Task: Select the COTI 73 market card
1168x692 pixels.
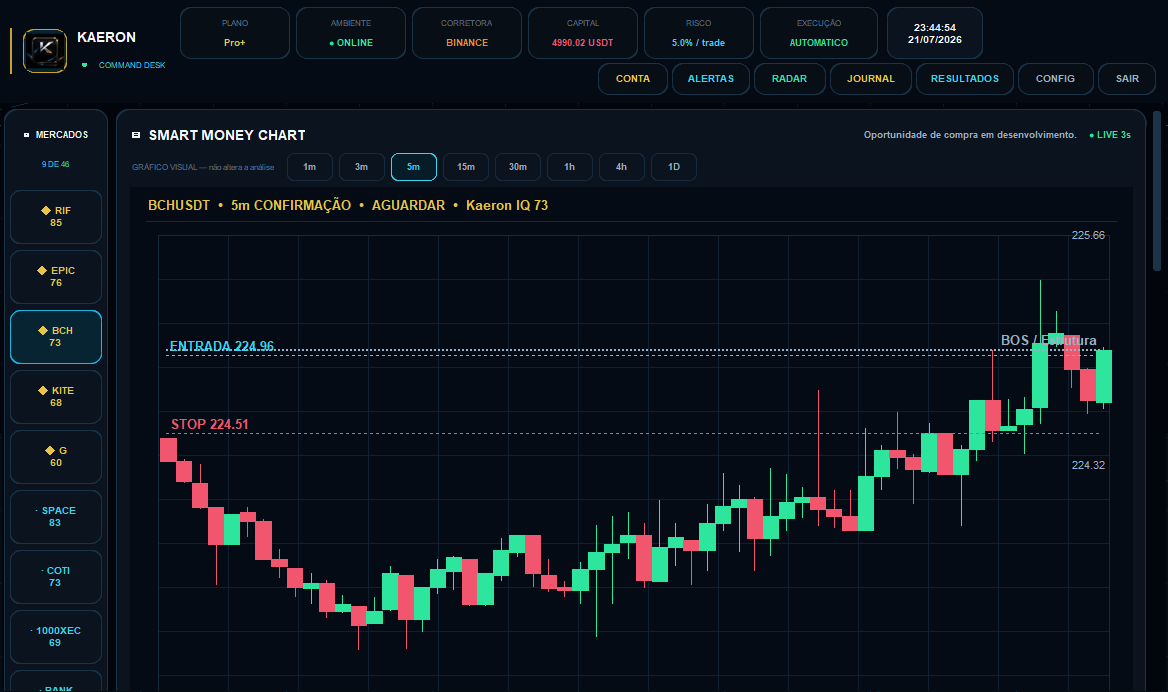Action: [x=56, y=577]
